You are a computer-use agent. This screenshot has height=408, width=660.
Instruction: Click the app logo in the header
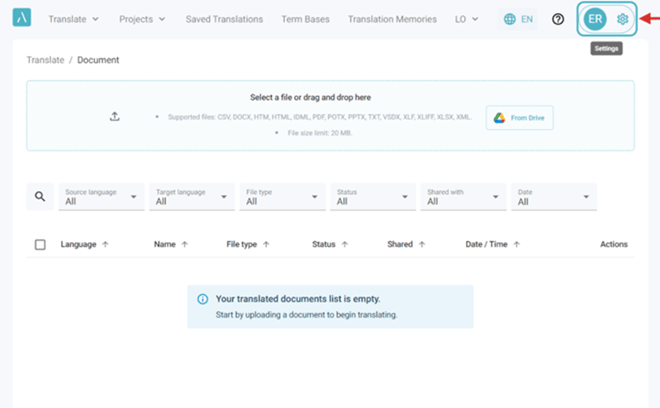click(x=21, y=18)
